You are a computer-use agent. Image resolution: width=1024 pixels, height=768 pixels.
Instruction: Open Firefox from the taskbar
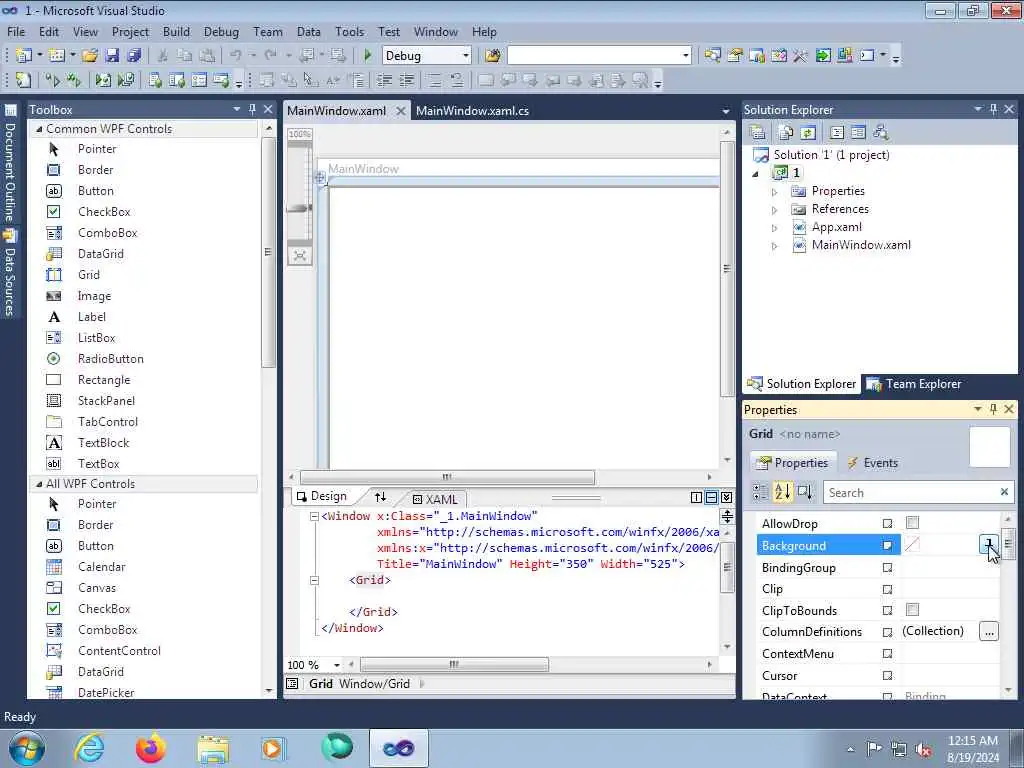(151, 748)
